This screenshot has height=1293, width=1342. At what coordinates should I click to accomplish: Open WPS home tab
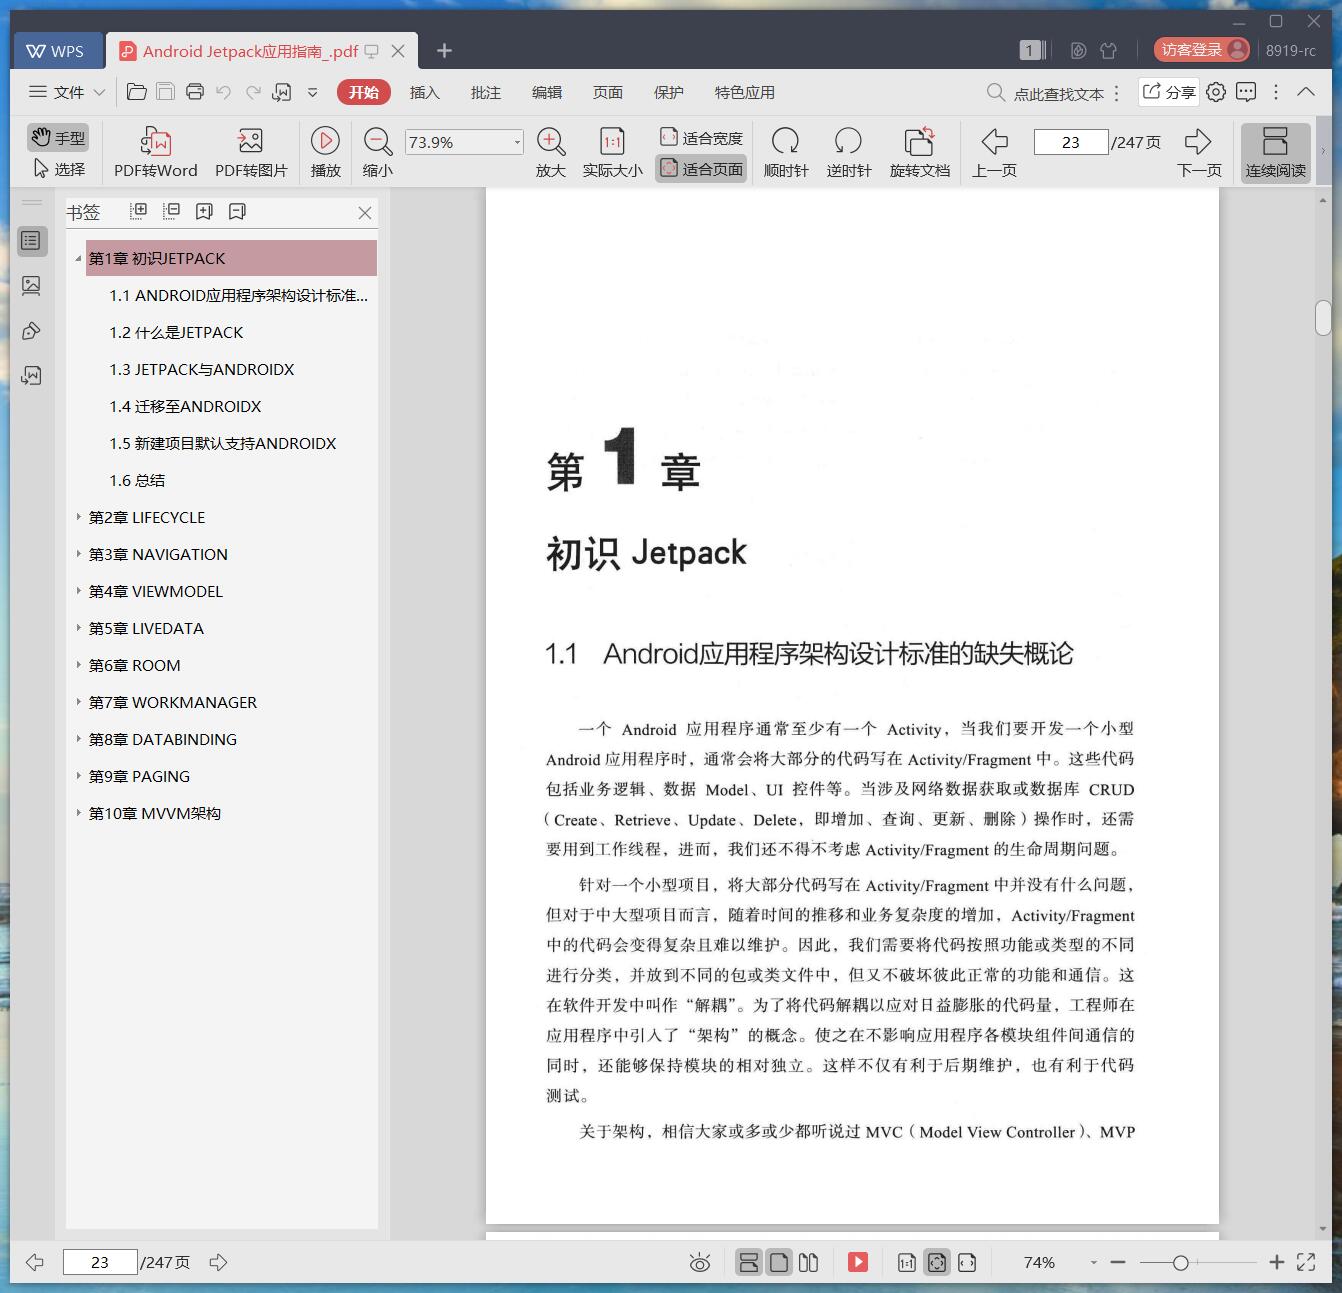56,51
